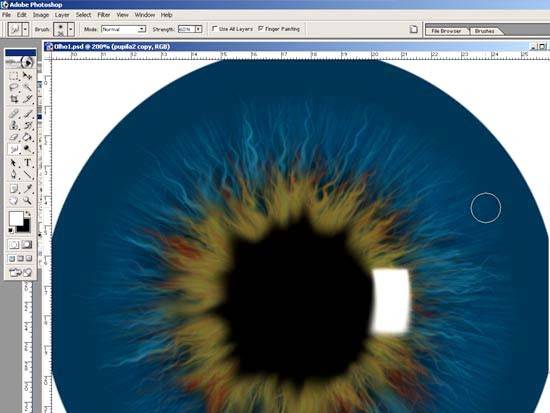Viewport: 550px width, 413px height.
Task: Select the Clone Stamp tool
Action: [14, 125]
